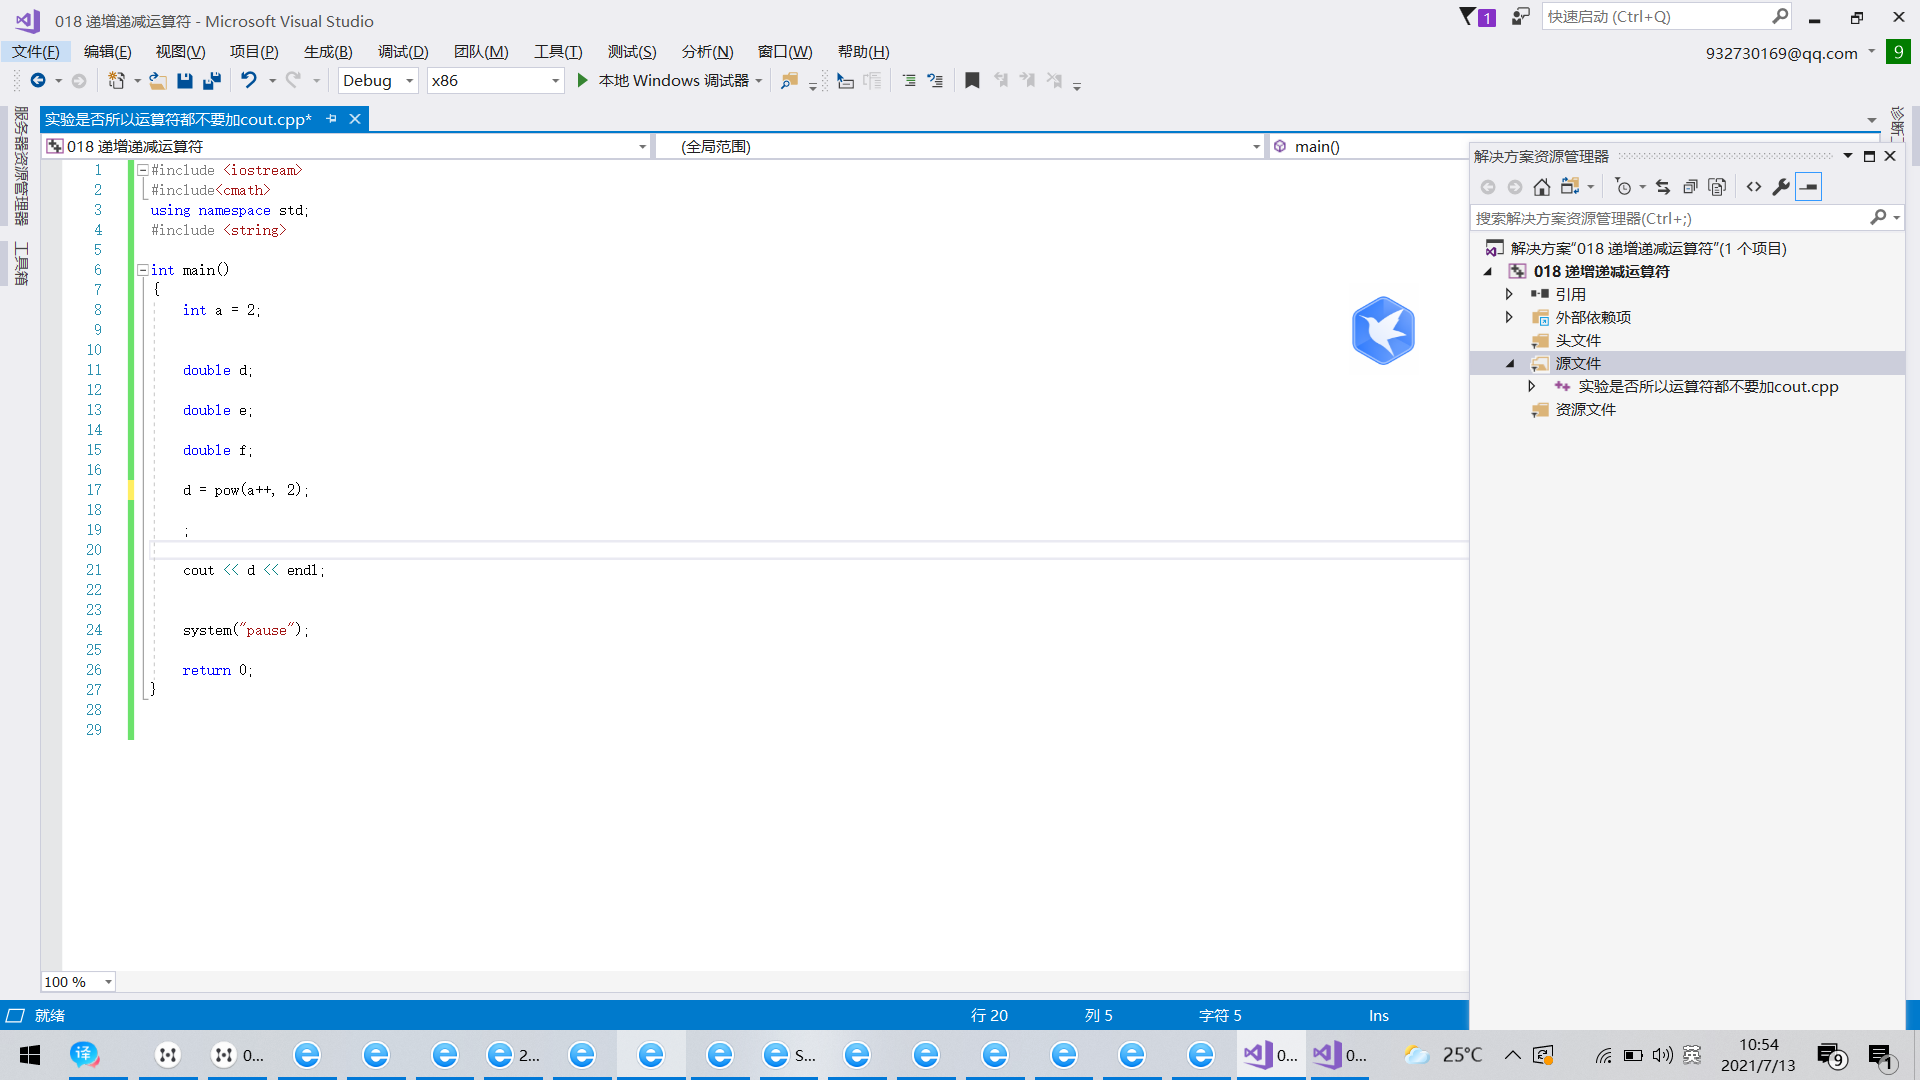Click the Switch Views folder icon in Solution Explorer
The height and width of the screenshot is (1080, 1920).
tap(1570, 187)
